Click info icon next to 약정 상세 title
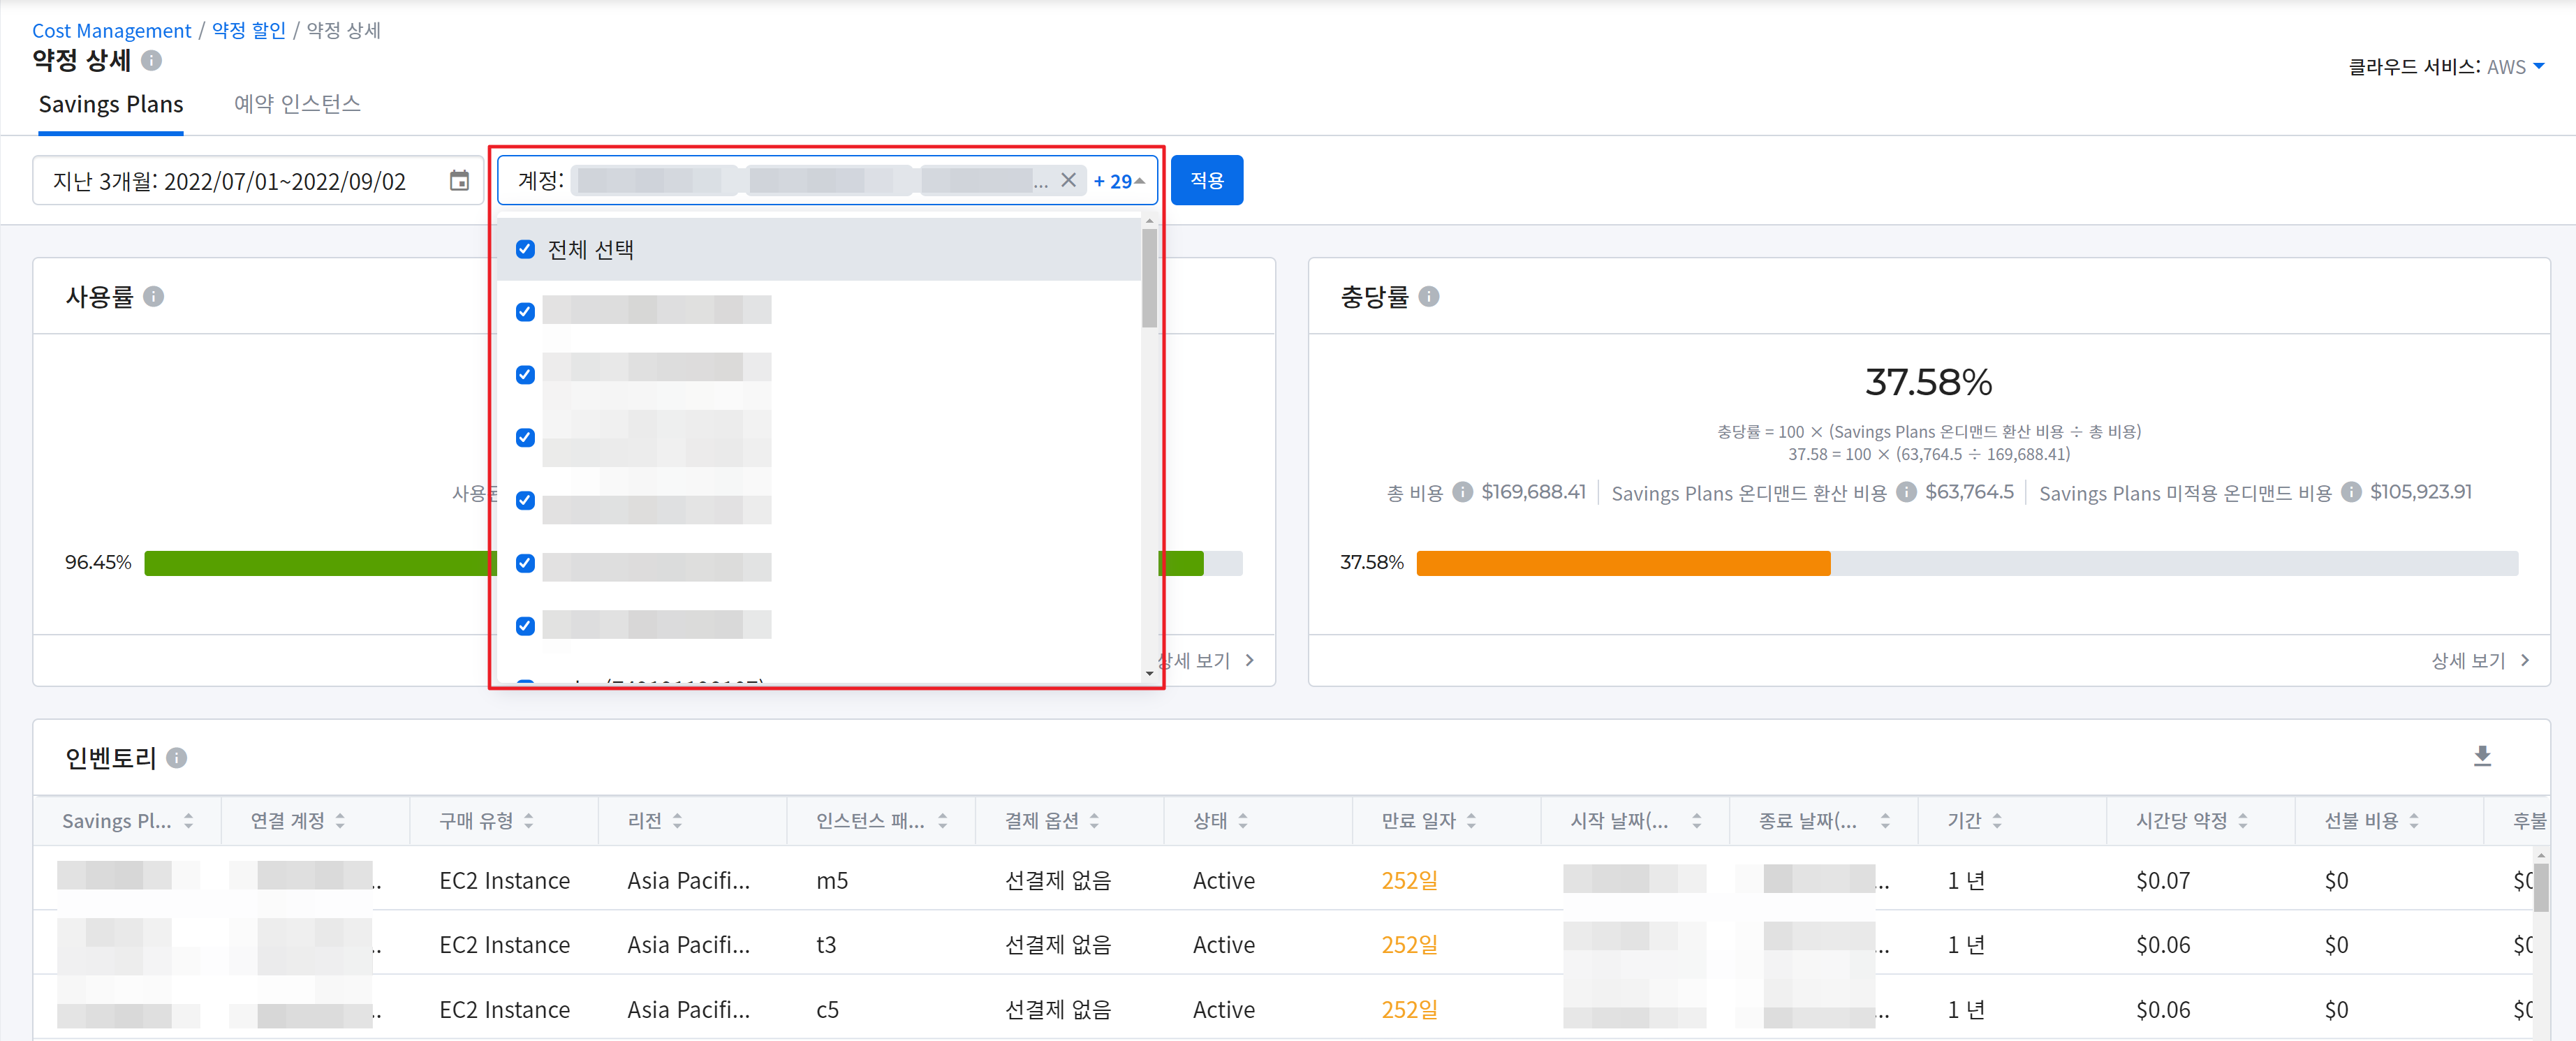2576x1041 pixels. point(152,61)
